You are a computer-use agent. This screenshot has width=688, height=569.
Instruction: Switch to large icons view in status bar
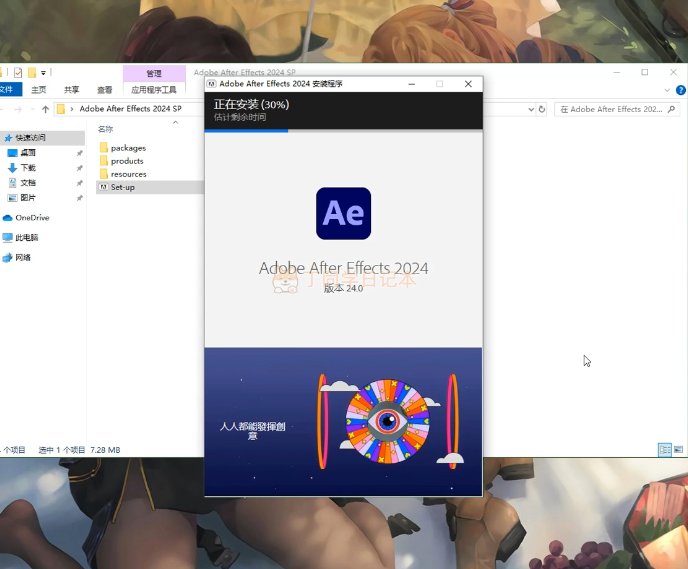(x=676, y=450)
